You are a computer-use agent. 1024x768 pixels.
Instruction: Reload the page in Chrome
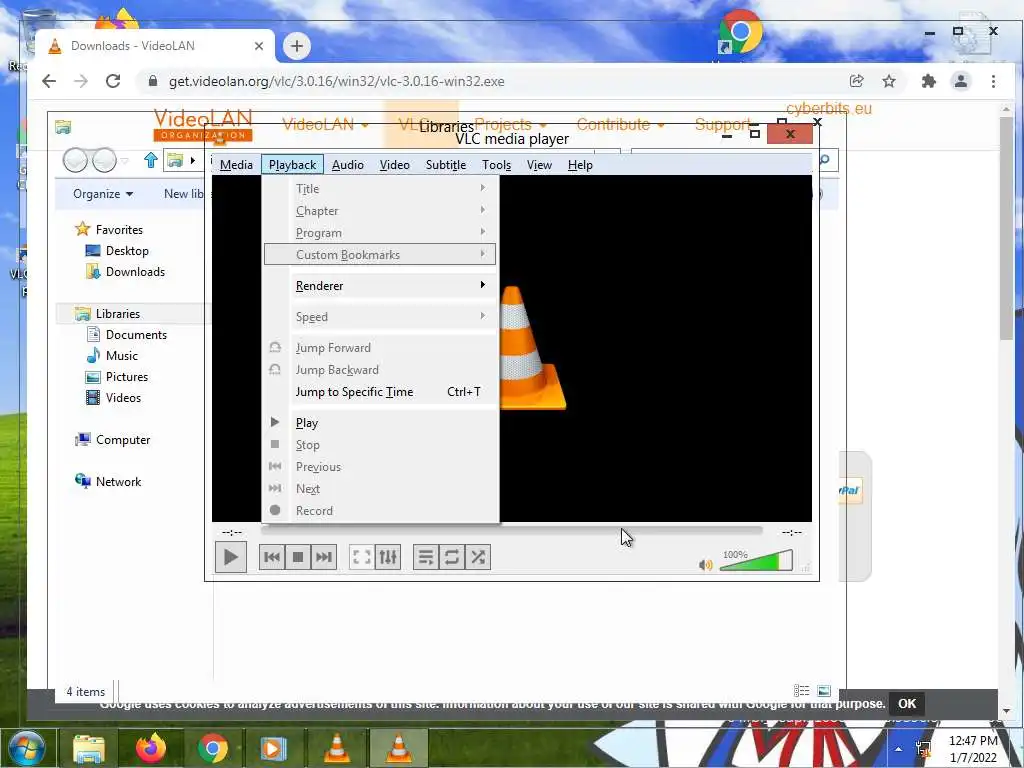tap(113, 81)
